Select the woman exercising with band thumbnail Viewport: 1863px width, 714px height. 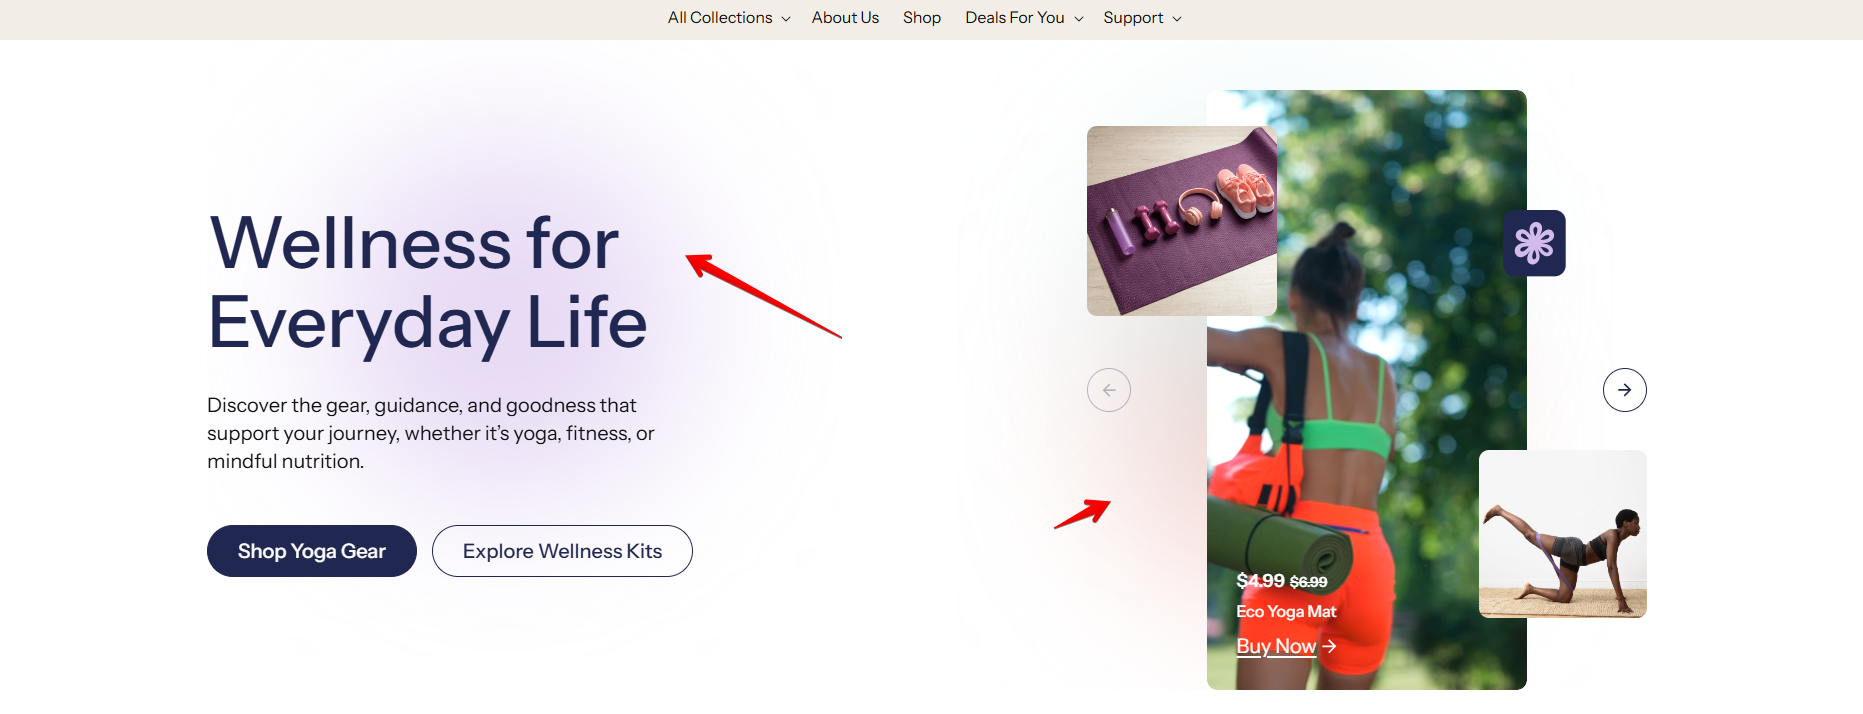click(x=1563, y=534)
